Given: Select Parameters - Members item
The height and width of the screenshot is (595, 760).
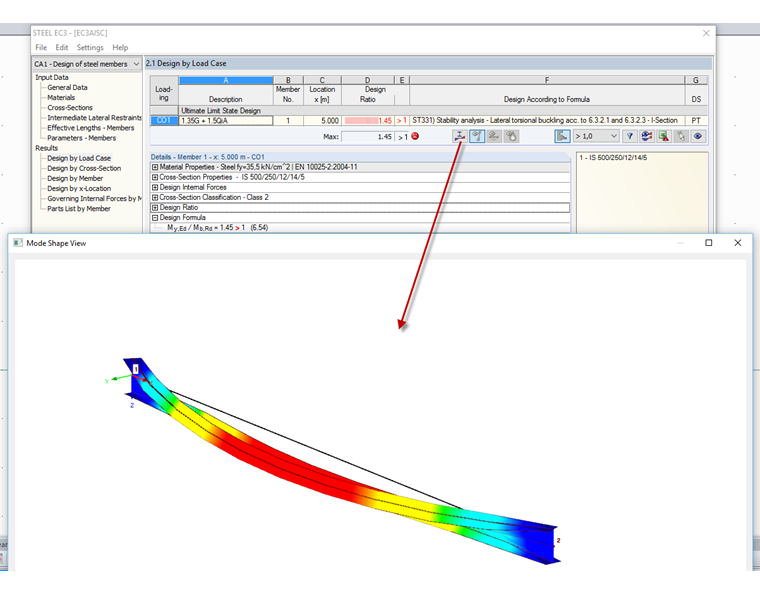Looking at the screenshot, I should click(81, 138).
